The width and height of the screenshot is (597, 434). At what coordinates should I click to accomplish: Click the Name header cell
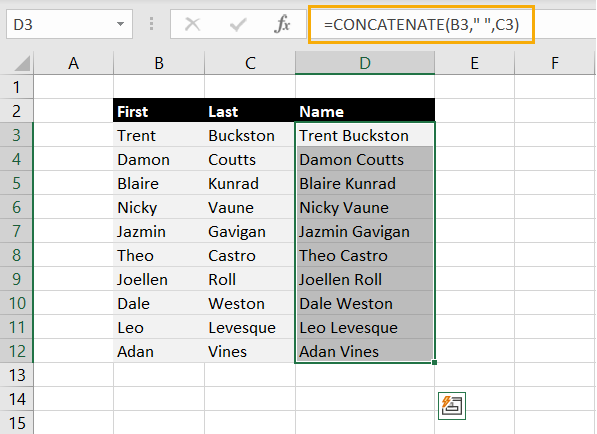365,111
